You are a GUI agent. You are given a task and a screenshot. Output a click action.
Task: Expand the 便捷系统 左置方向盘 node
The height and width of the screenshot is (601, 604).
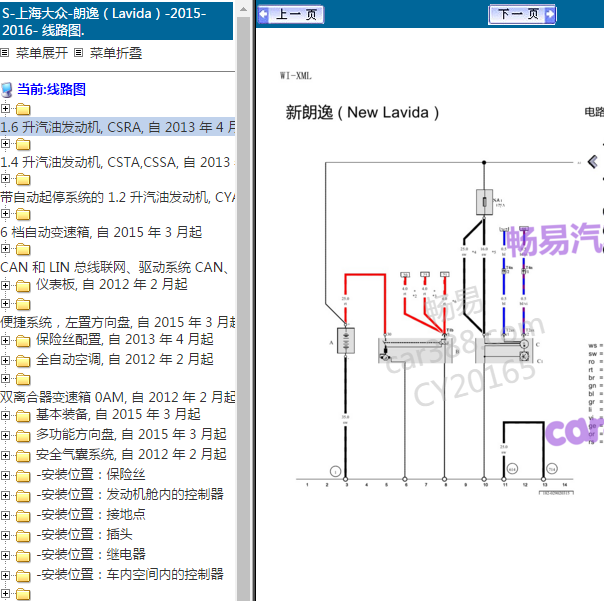pos(5,304)
